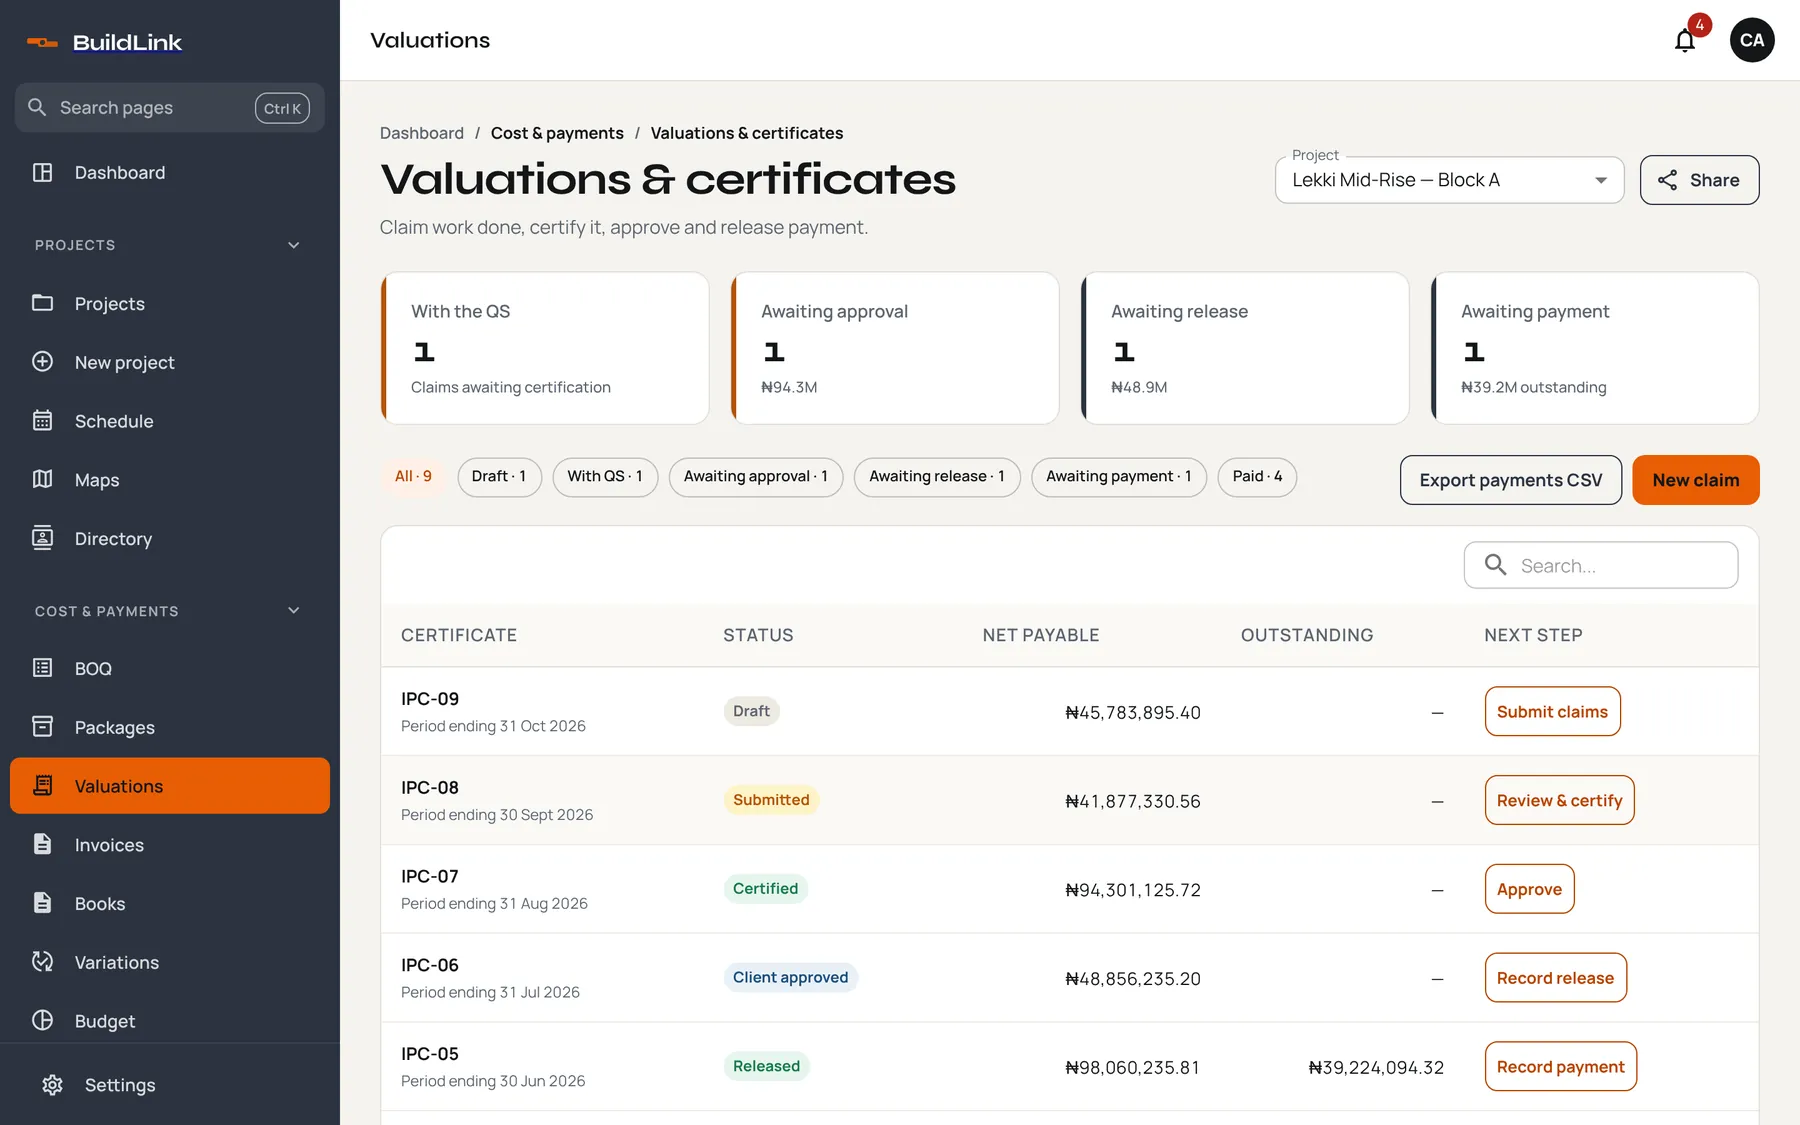Click the Client approved status badge
The image size is (1800, 1125).
(790, 978)
